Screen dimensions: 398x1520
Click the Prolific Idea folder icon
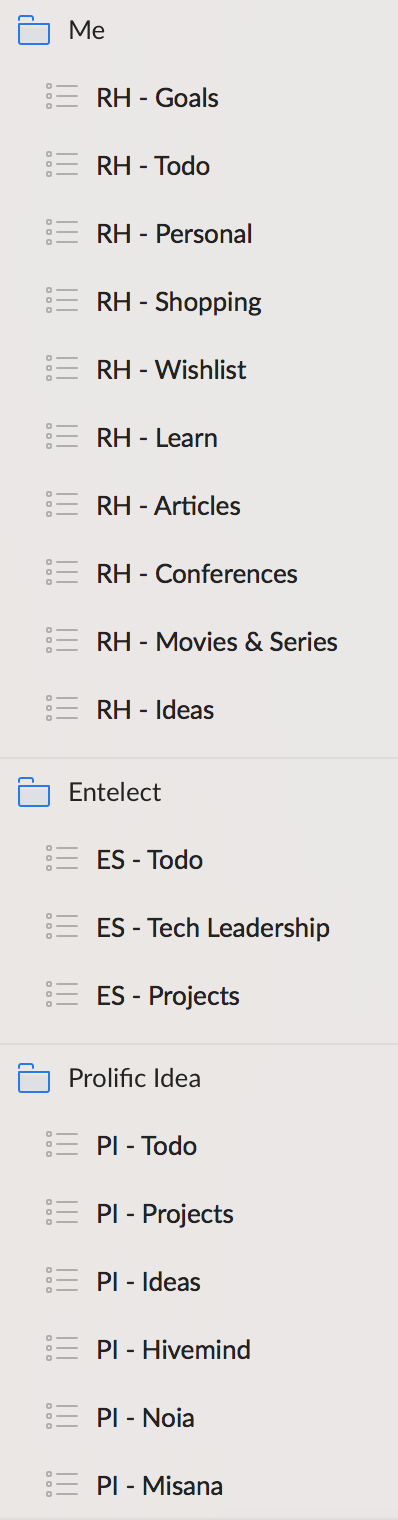coord(34,1079)
